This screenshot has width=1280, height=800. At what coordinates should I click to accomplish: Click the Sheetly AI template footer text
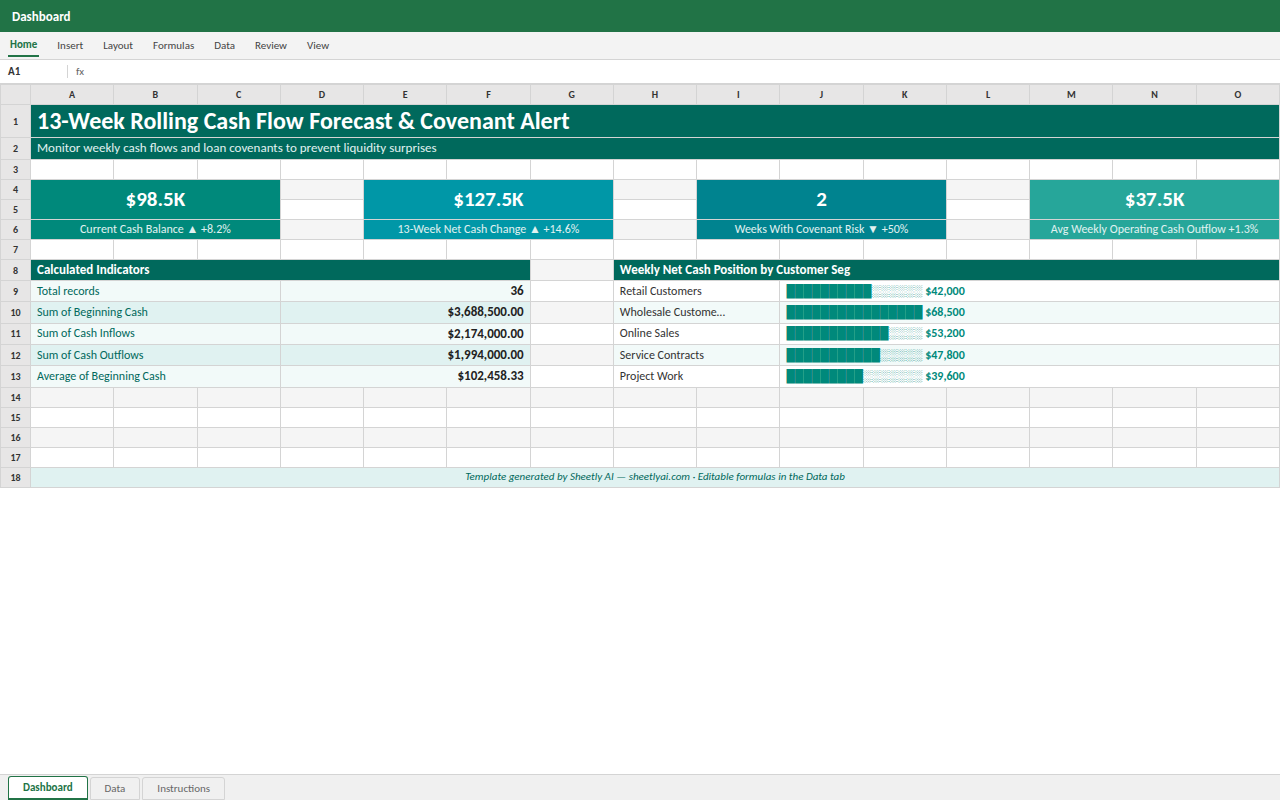click(x=655, y=477)
